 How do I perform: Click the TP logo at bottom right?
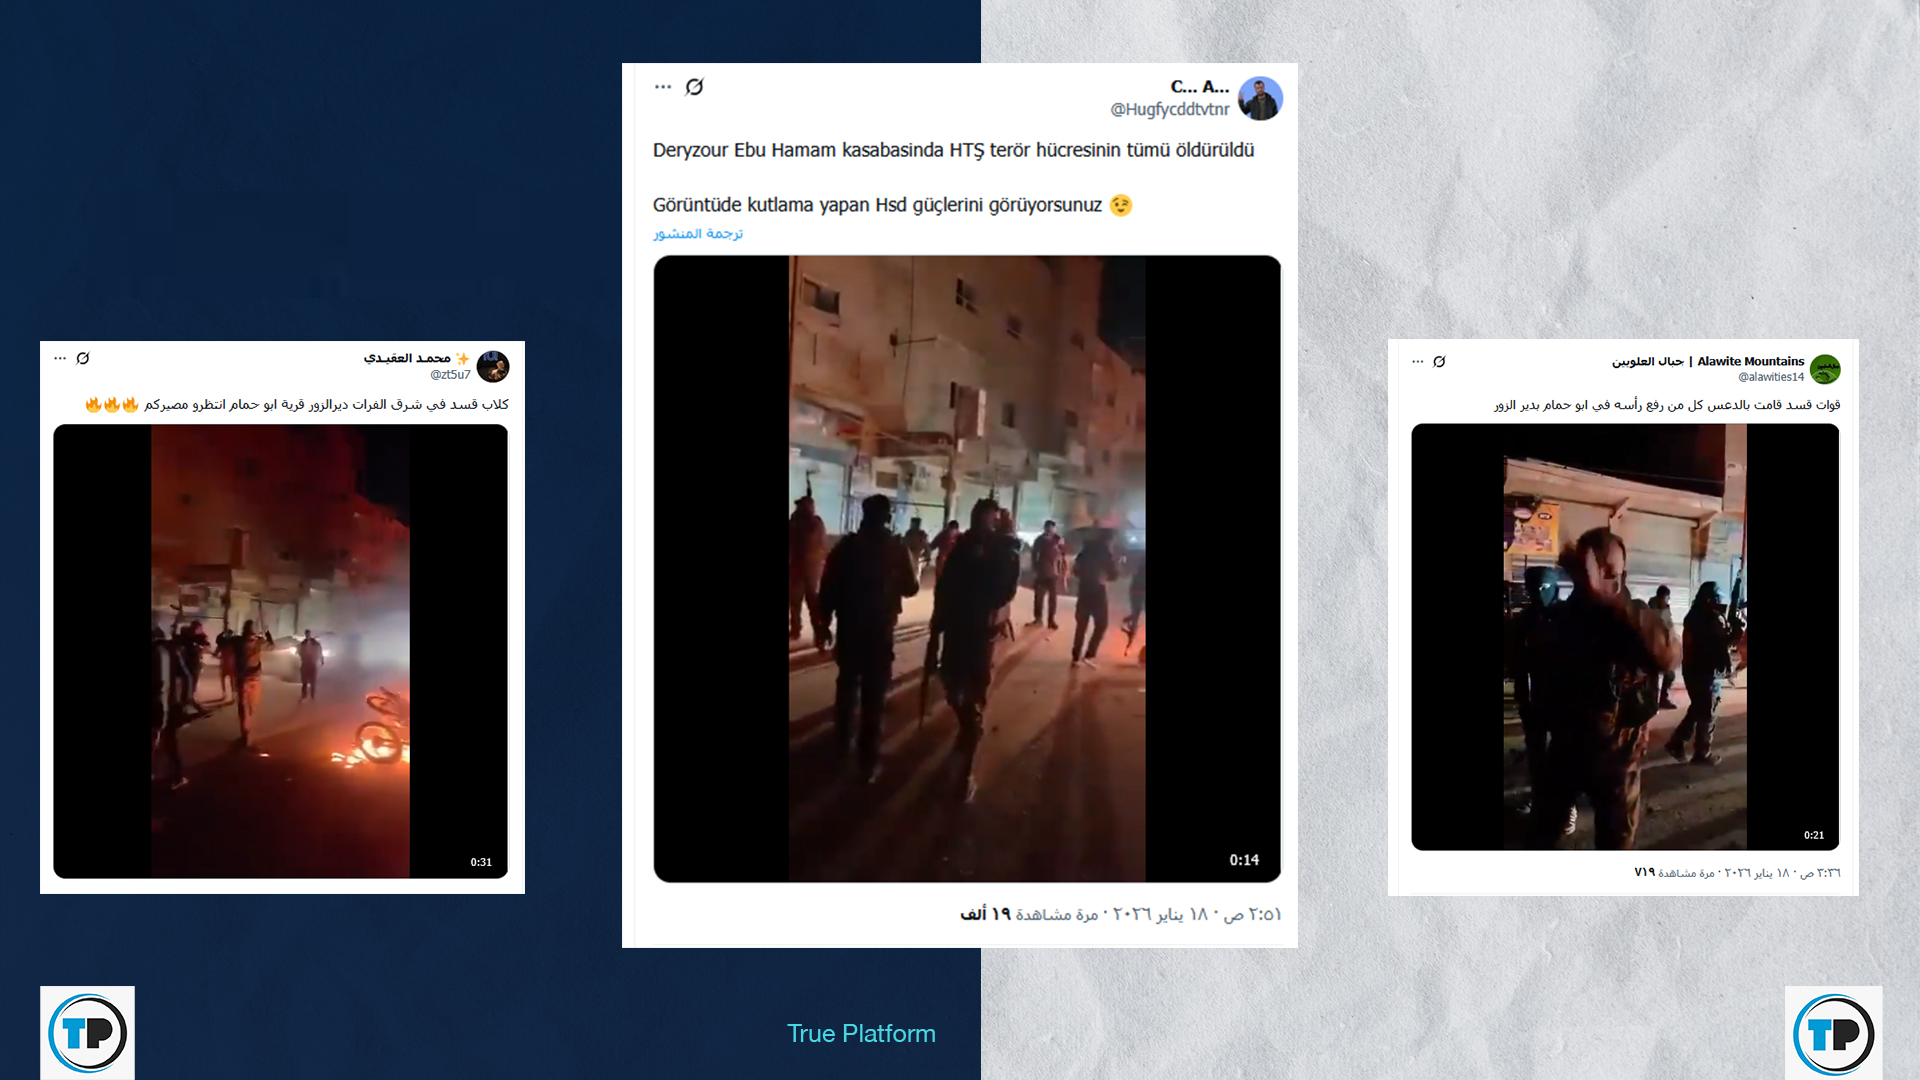pyautogui.click(x=1833, y=1033)
